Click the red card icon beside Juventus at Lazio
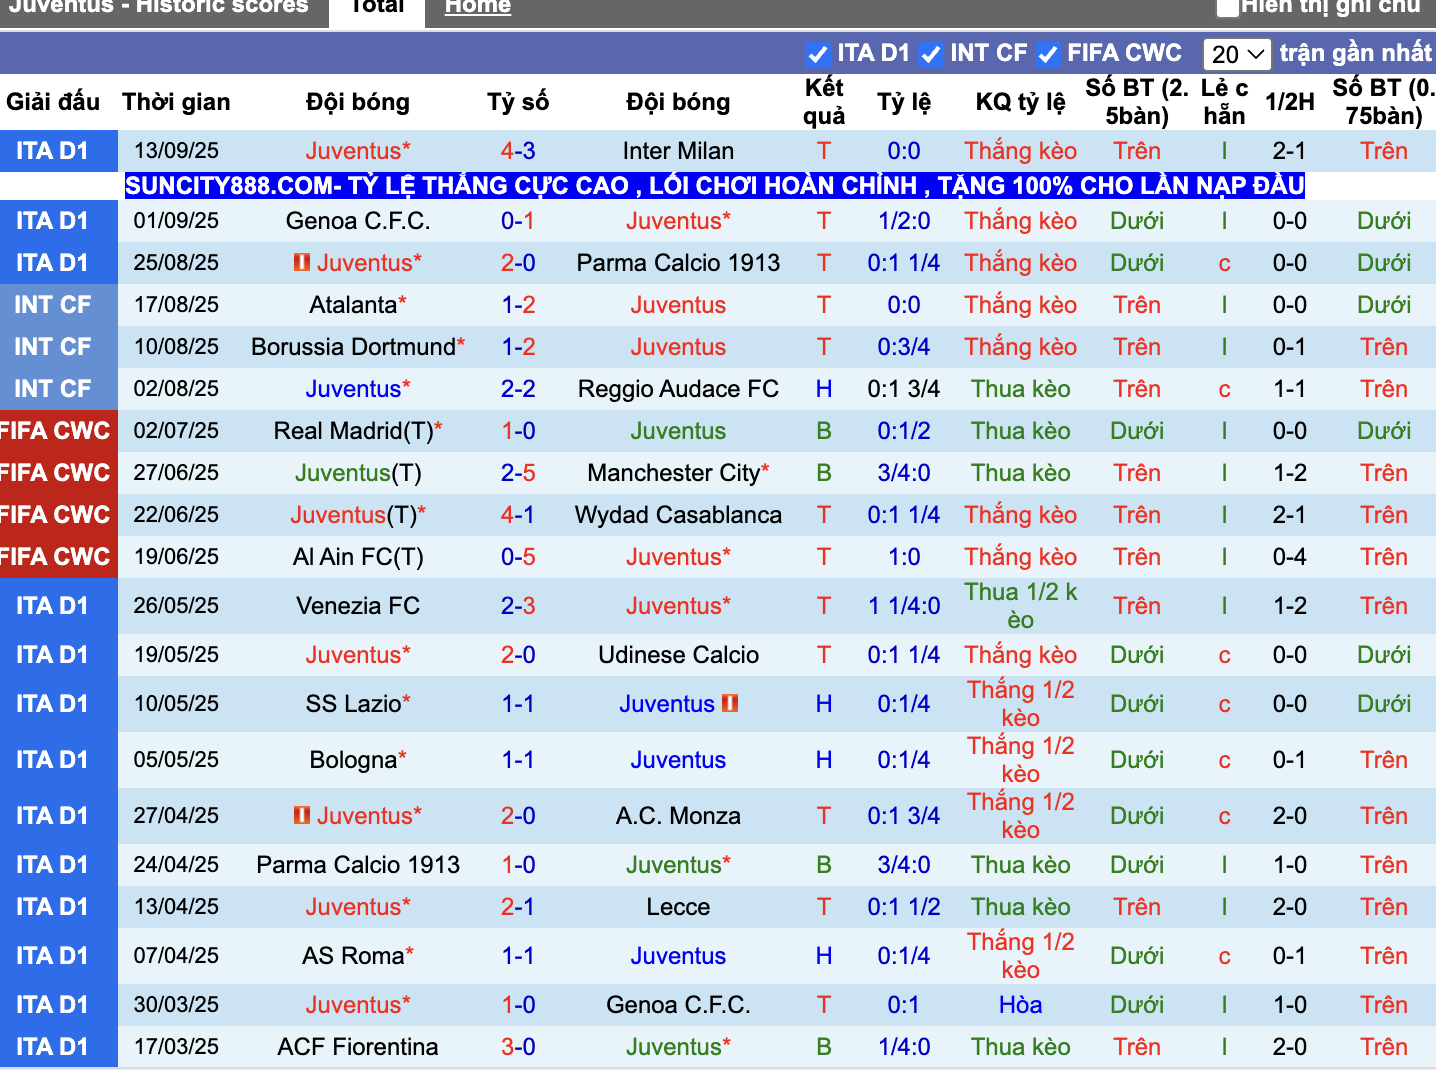Image resolution: width=1436 pixels, height=1070 pixels. pos(730,703)
